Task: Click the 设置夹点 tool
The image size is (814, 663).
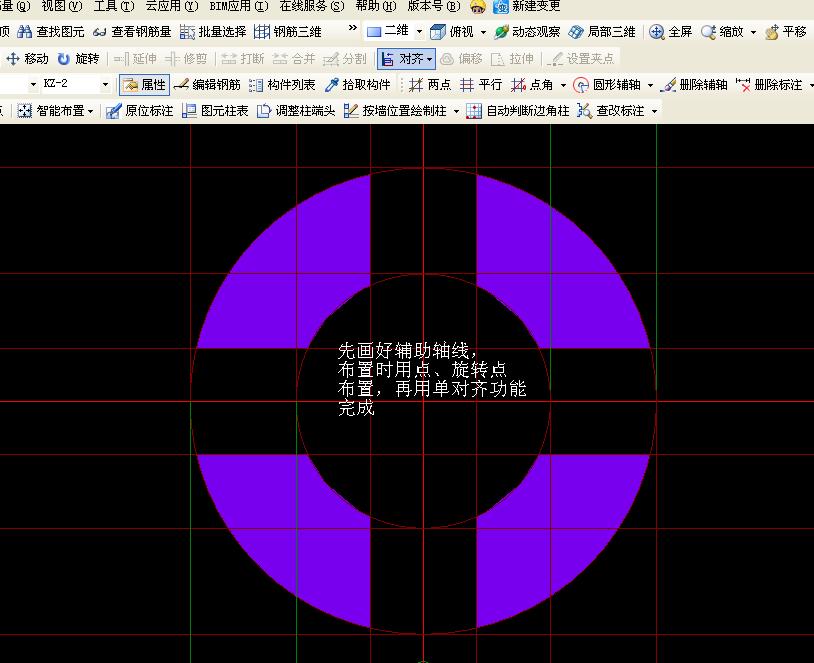Action: click(x=580, y=59)
